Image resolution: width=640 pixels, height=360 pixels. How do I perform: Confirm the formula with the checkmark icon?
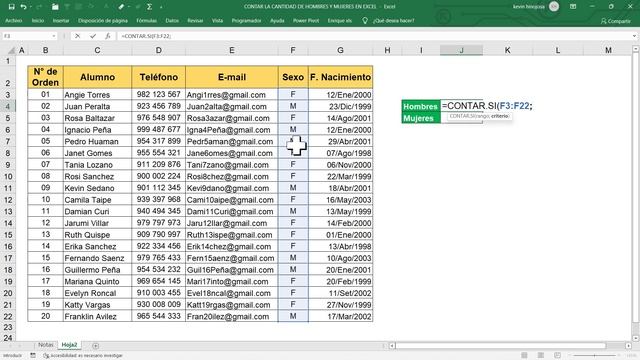(93, 36)
